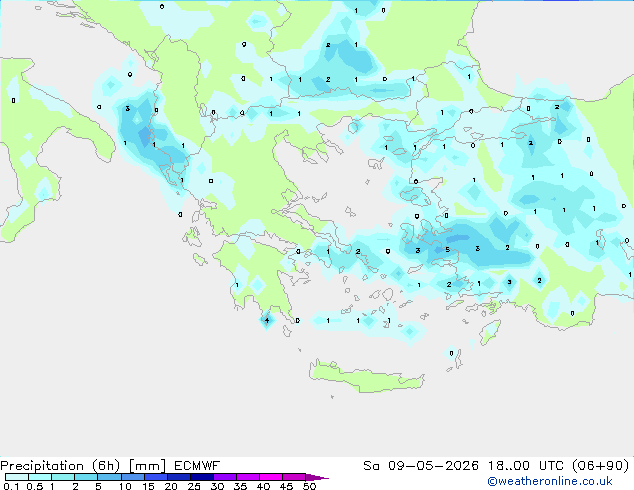The height and width of the screenshot is (490, 634).
Task: Click the above-50 arrow tip of legend
Action: (x=317, y=477)
